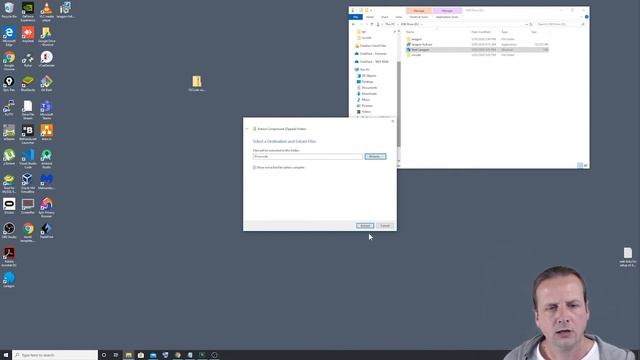Select the selected shortcut row in Explorer

pyautogui.click(x=477, y=49)
